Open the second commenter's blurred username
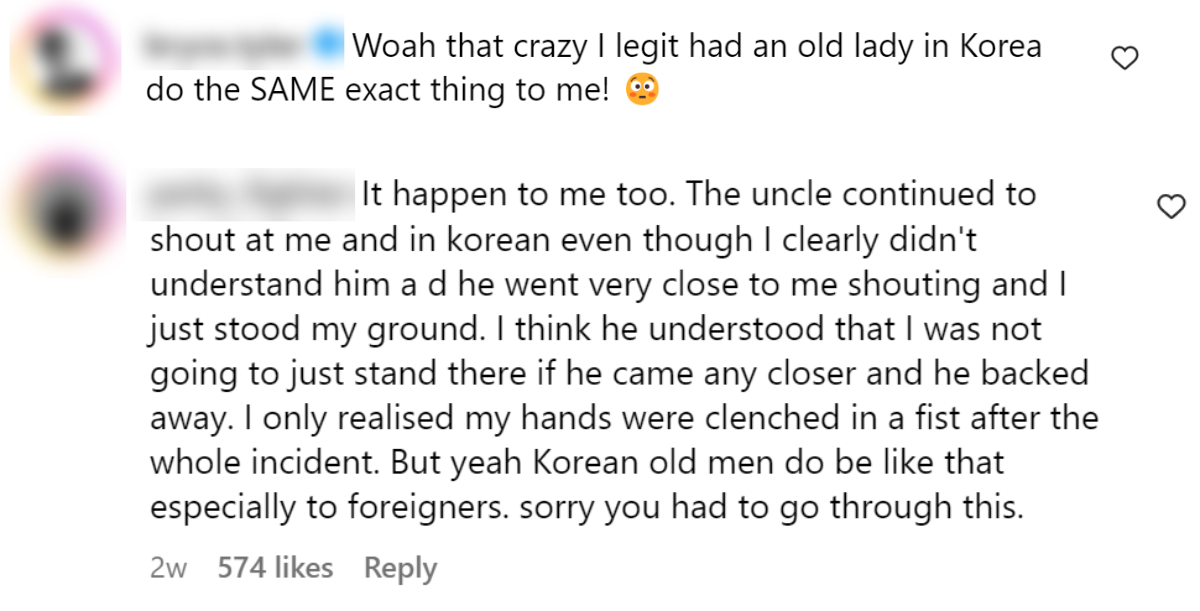The image size is (1200, 611). click(248, 193)
